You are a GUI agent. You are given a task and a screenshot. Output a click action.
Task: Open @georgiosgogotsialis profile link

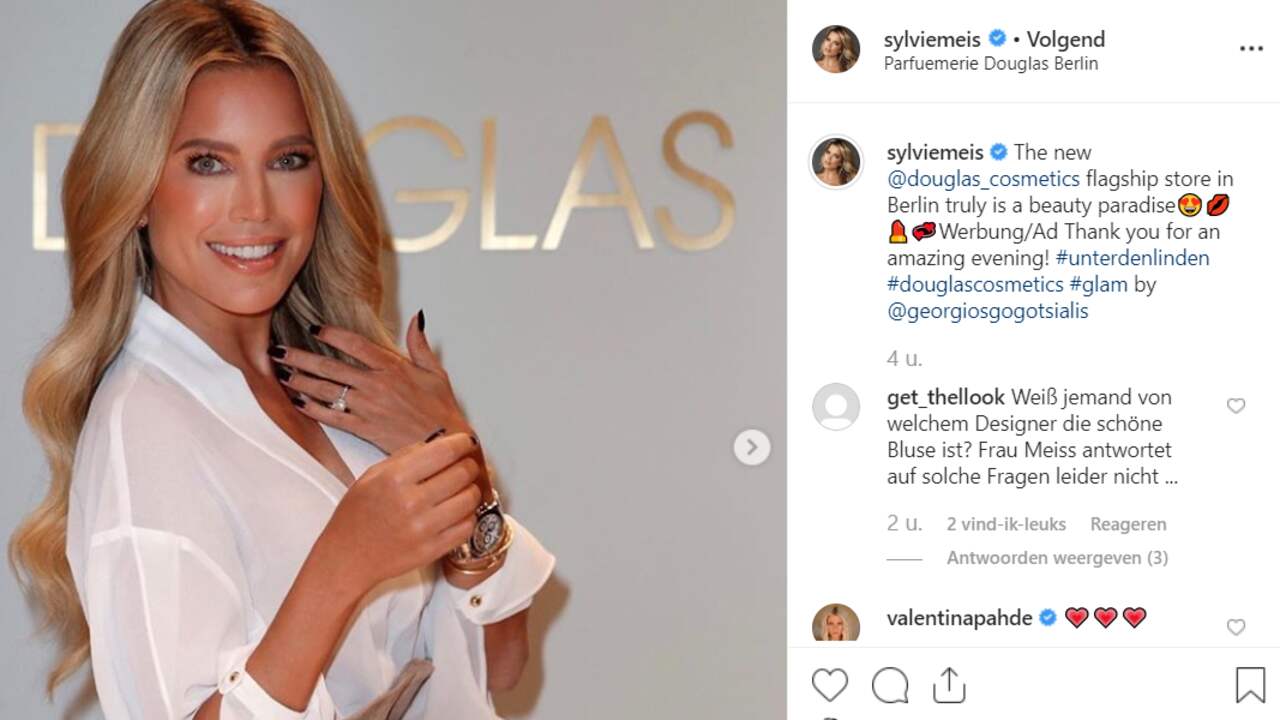[987, 311]
